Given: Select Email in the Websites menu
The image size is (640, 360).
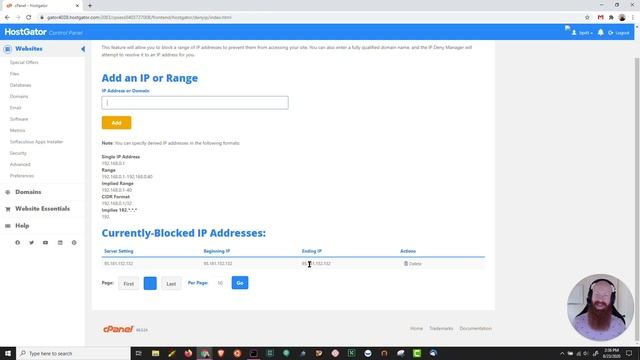Looking at the screenshot, I should [16, 108].
